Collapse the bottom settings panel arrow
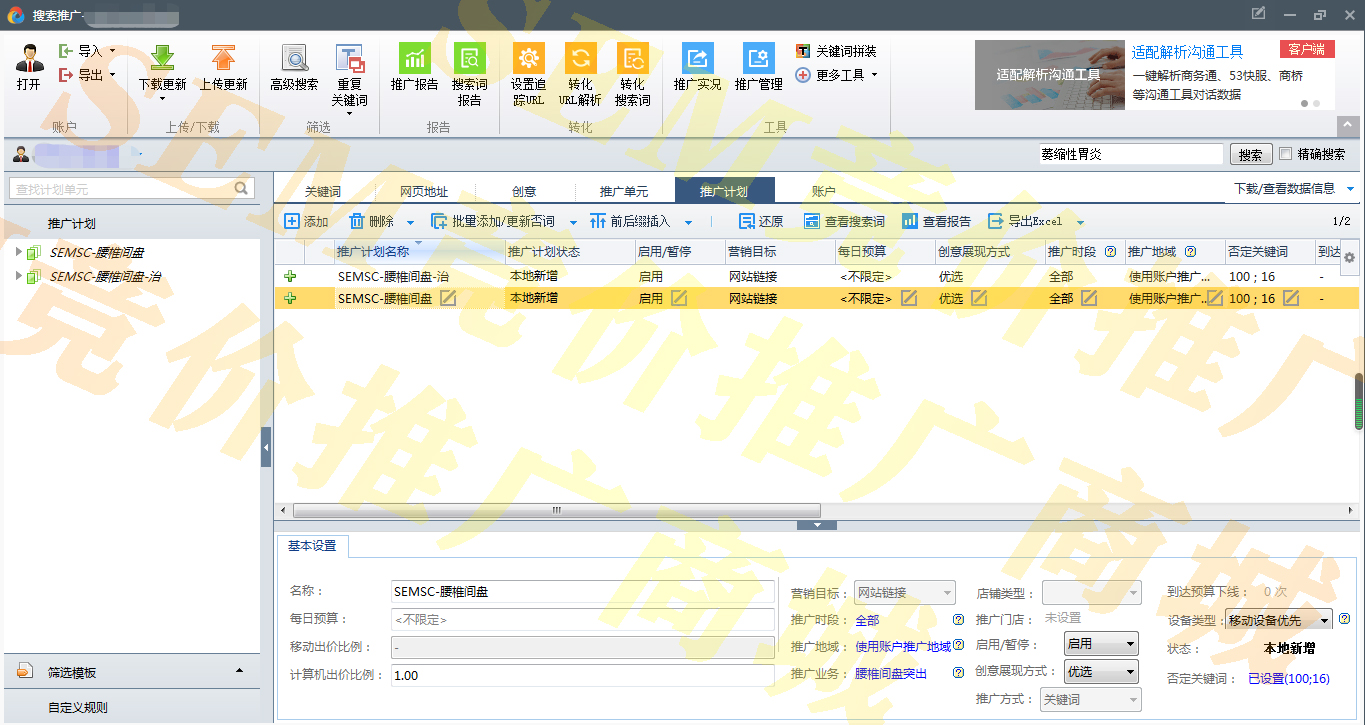This screenshot has width=1365, height=725. pos(817,525)
